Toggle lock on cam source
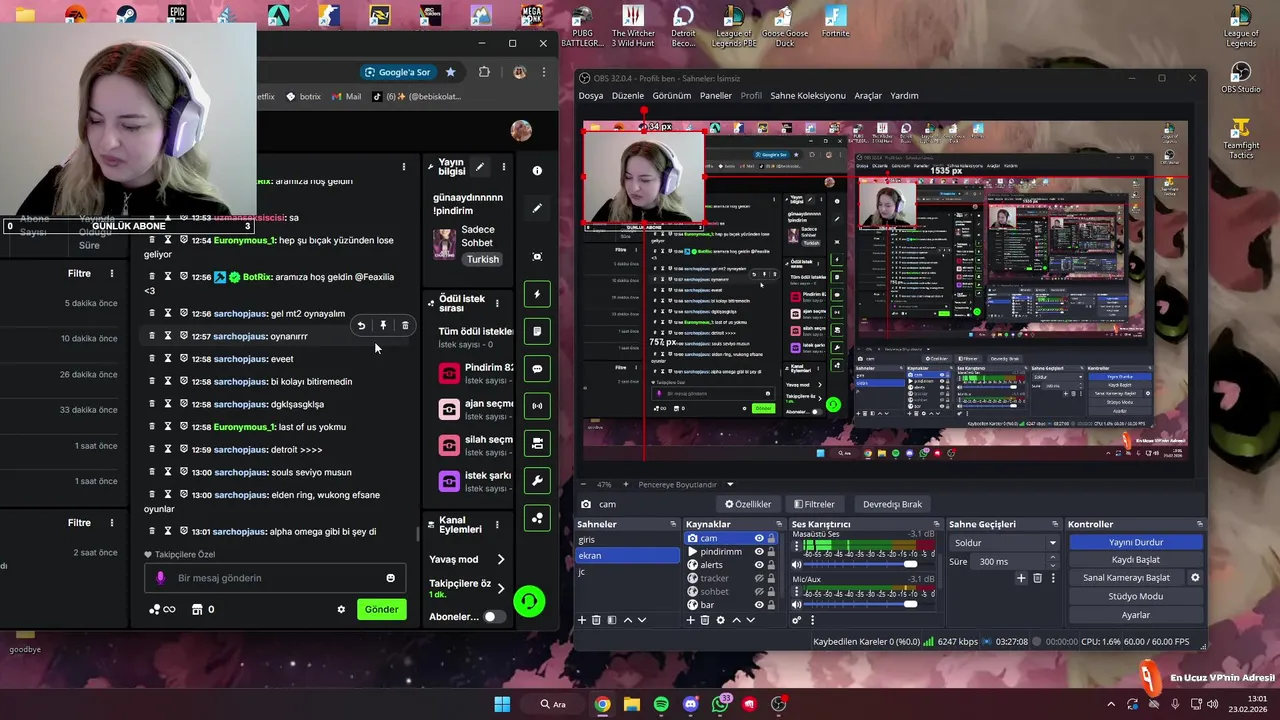The image size is (1280, 720). point(771,538)
